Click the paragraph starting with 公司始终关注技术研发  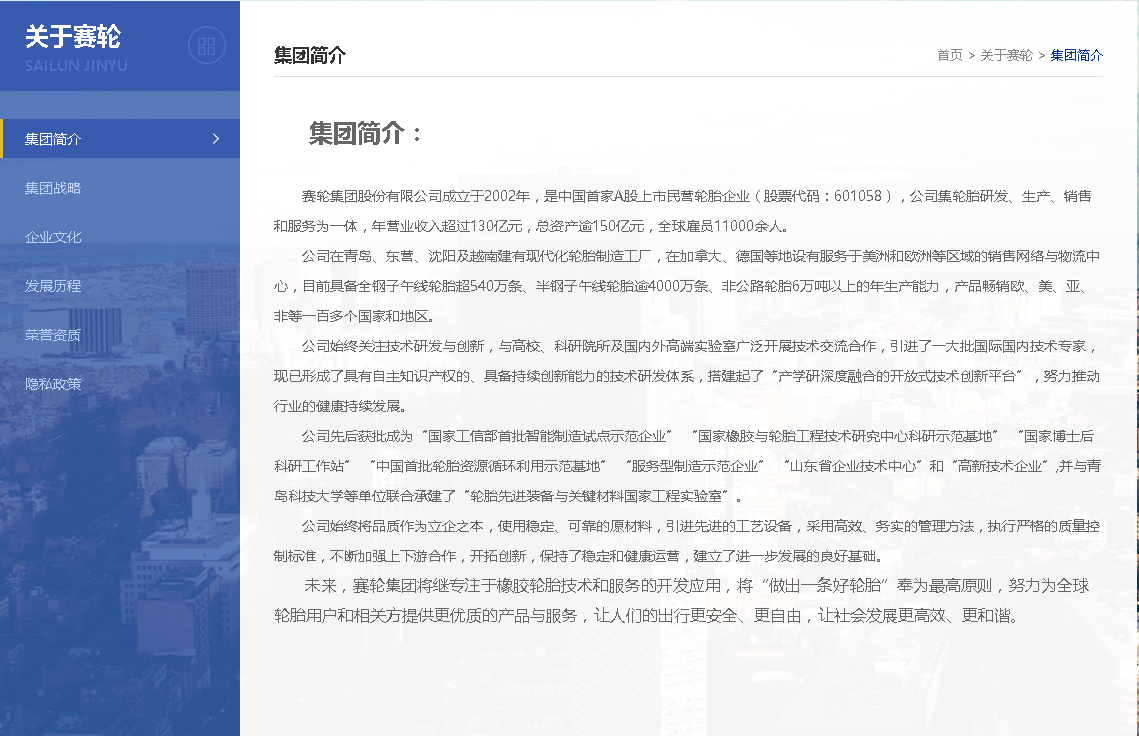tap(686, 376)
